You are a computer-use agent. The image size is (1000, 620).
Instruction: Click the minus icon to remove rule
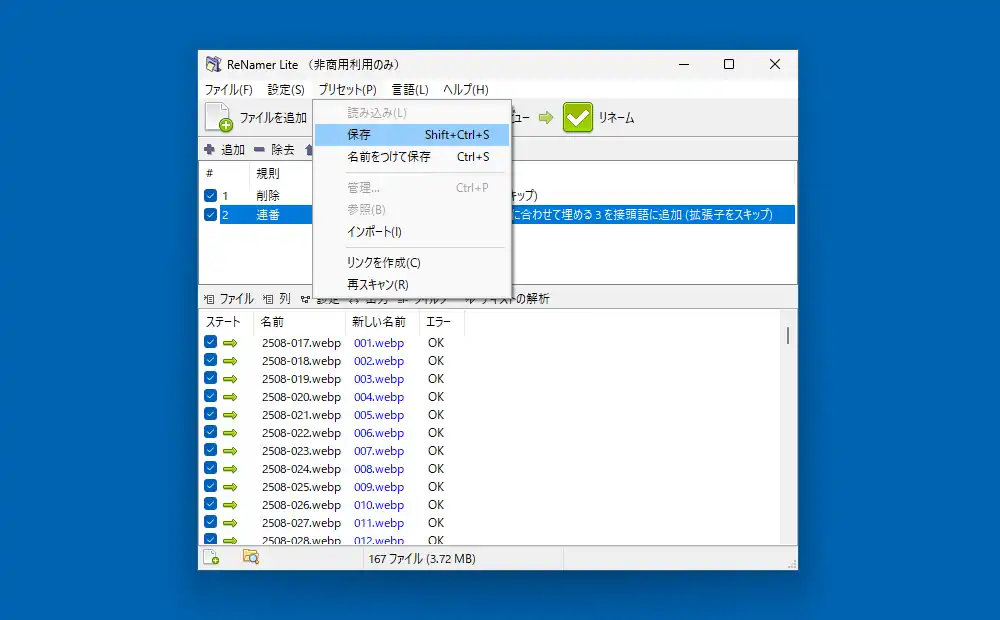click(259, 150)
